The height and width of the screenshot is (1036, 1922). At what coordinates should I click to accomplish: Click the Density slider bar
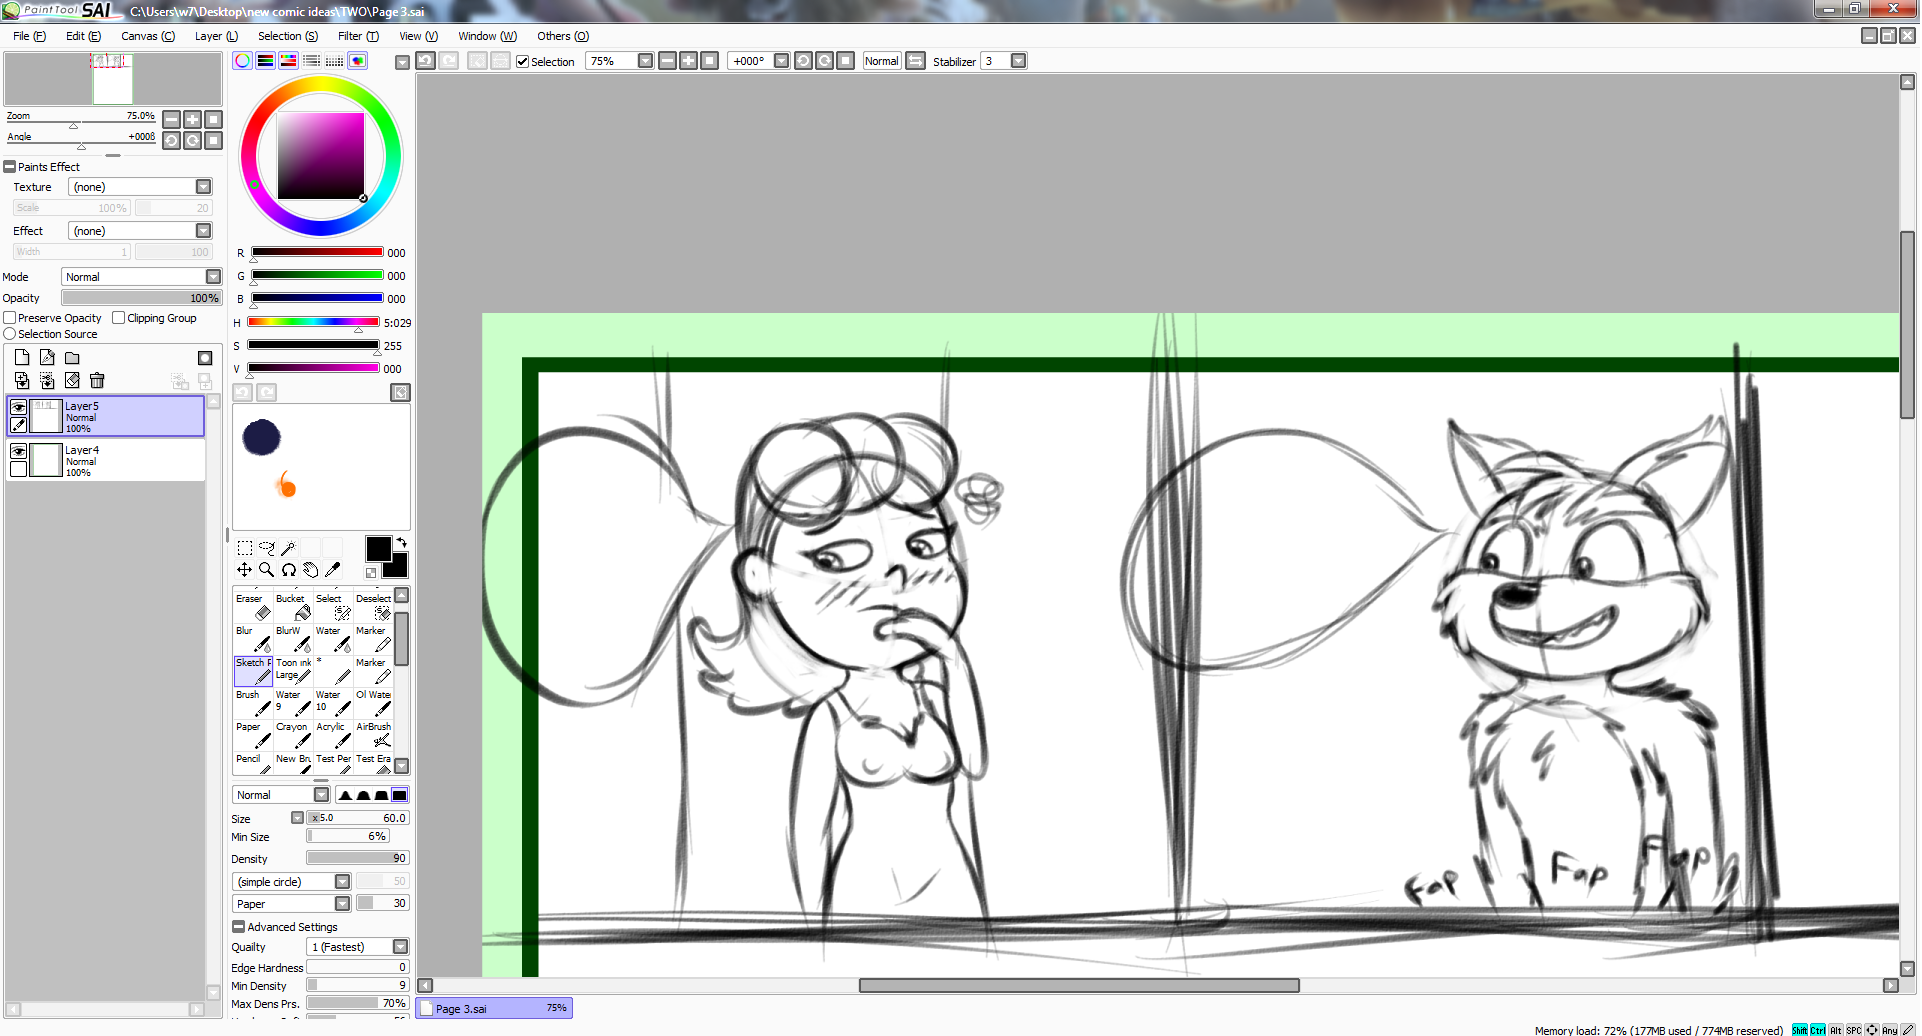click(x=357, y=859)
